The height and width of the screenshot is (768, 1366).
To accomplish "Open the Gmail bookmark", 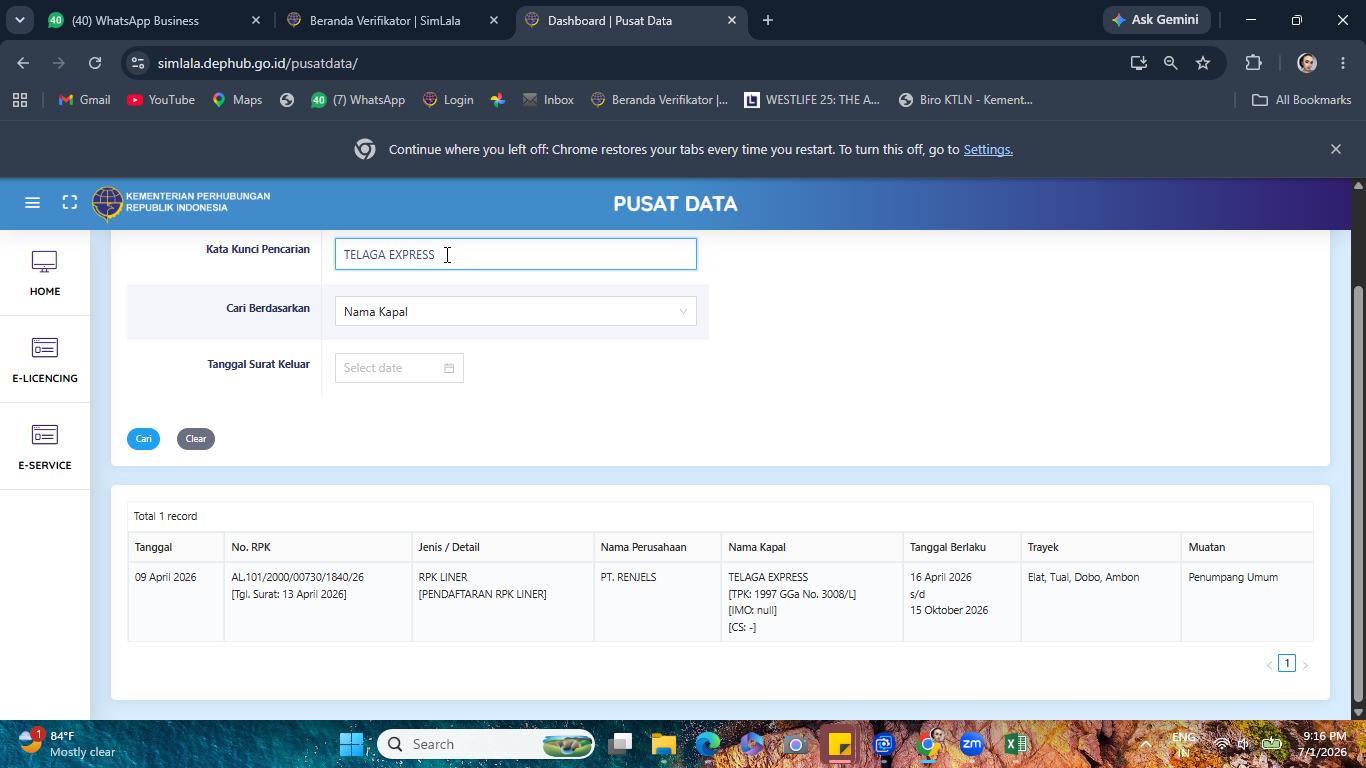I will click(84, 100).
